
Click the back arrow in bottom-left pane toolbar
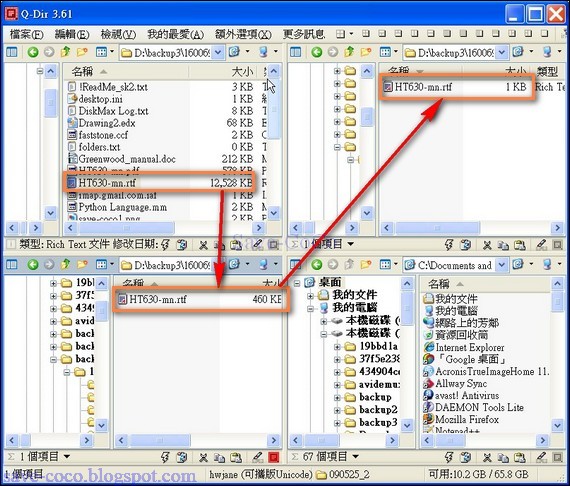pyautogui.click(x=33, y=264)
